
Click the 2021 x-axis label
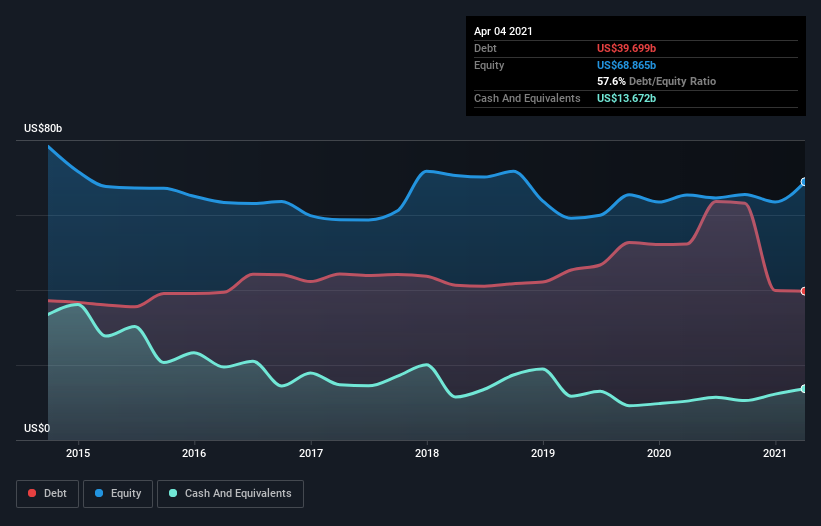775,453
